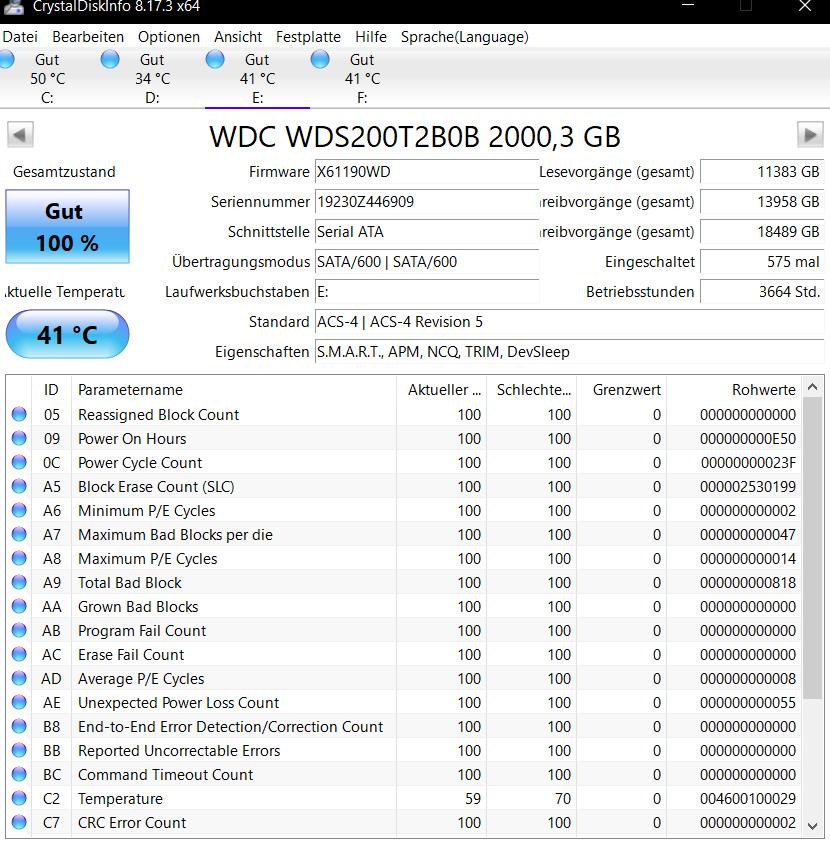The image size is (830, 842).
Task: Click status icon of CRC Error Count
Action: coord(19,822)
